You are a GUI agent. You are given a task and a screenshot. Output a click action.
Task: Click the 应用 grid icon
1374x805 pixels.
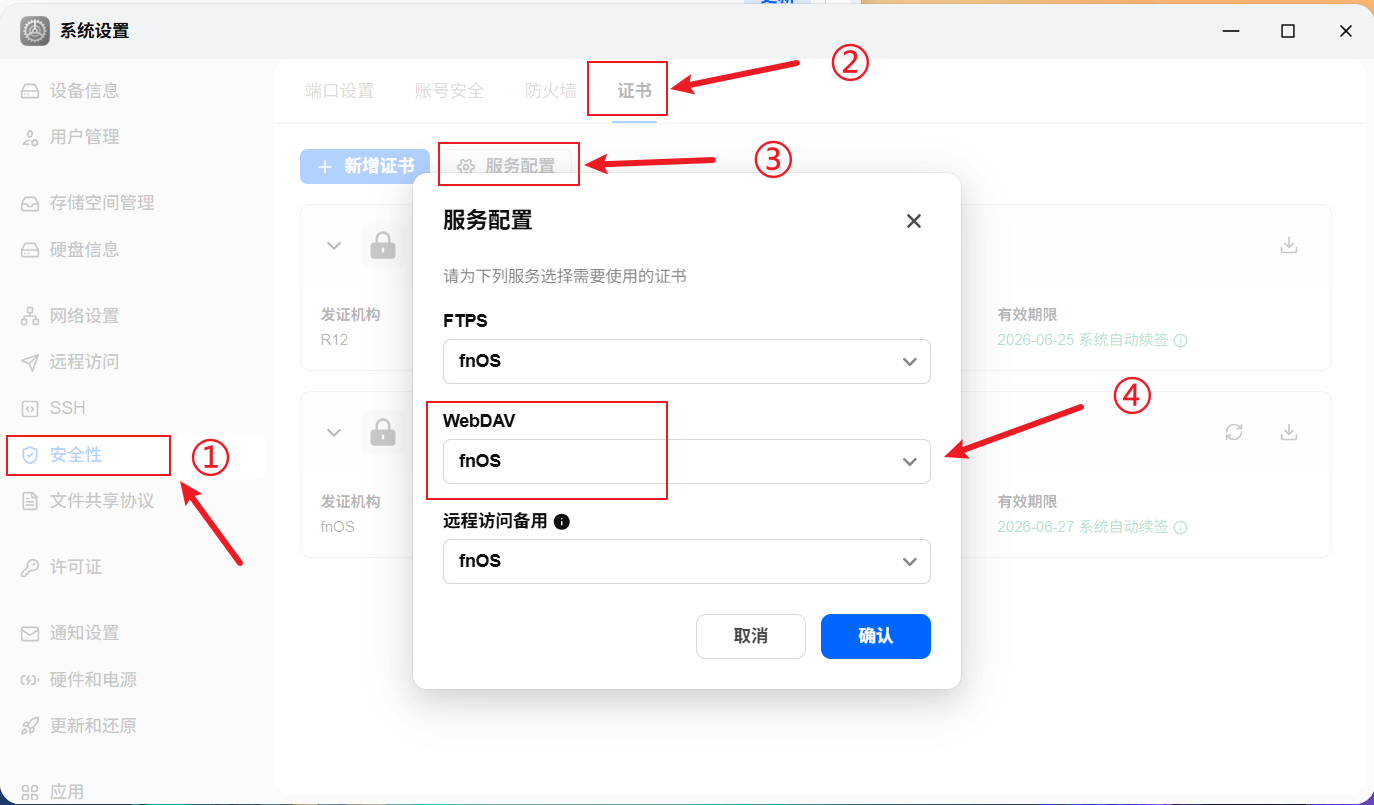30,792
